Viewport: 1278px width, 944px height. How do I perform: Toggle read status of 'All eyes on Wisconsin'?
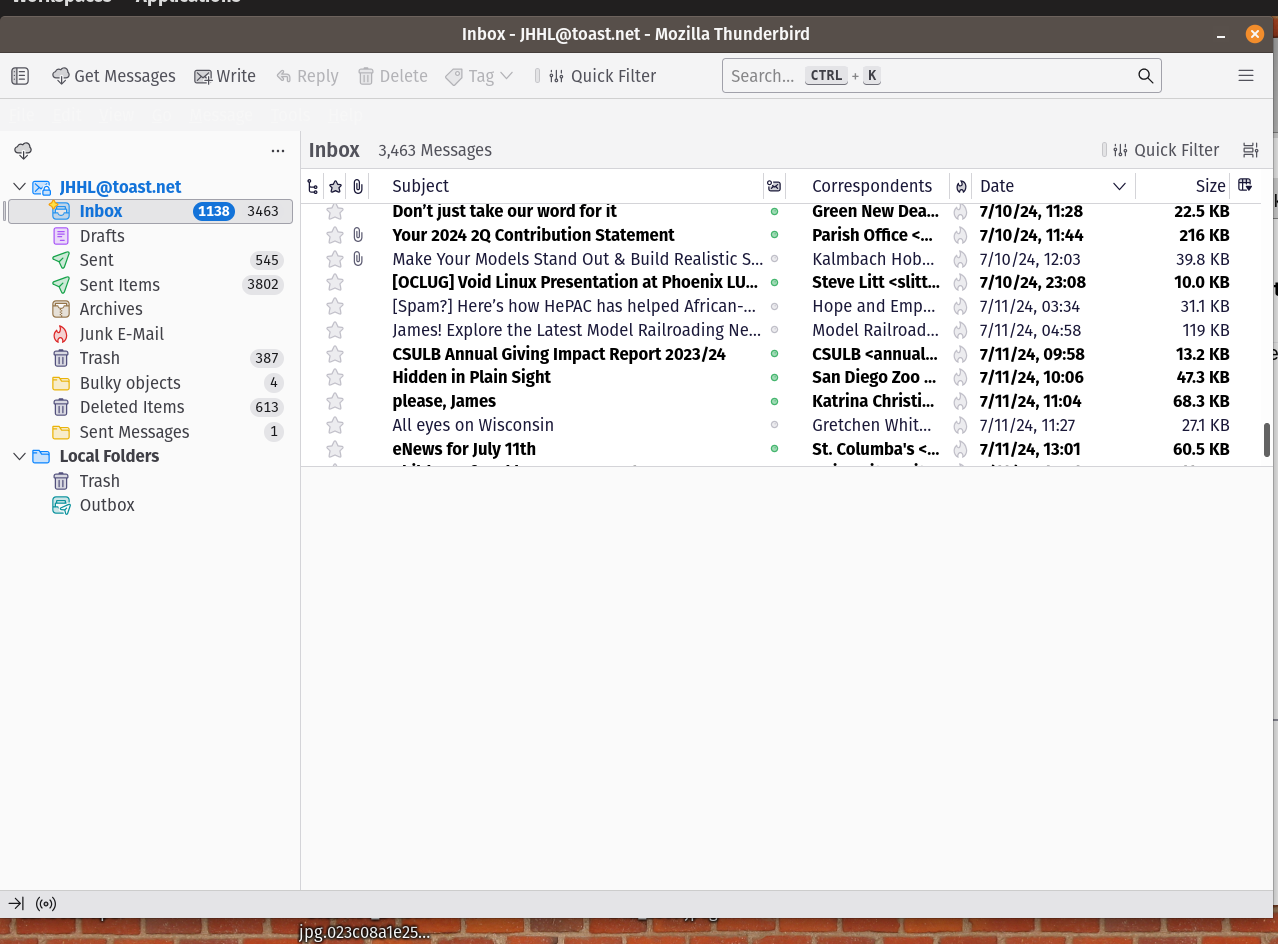tap(774, 425)
